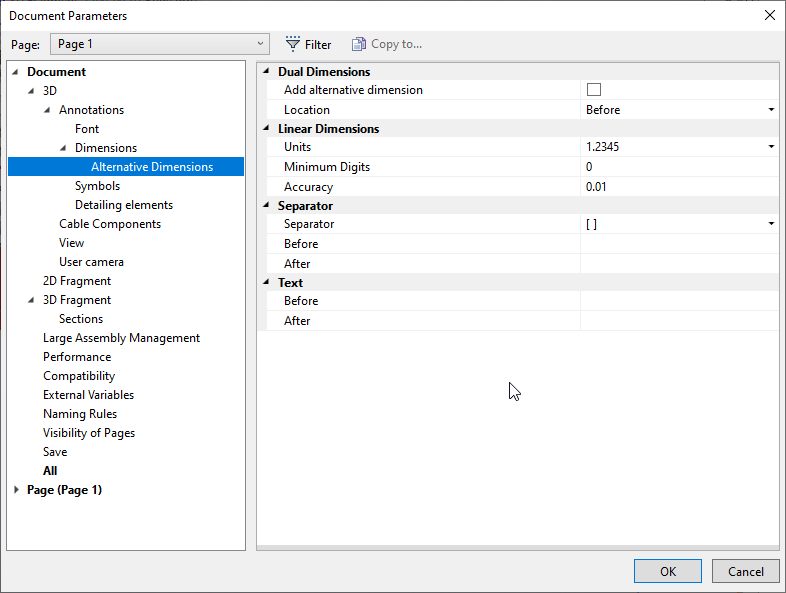Collapse the 3D tree node
Image resolution: width=786 pixels, height=593 pixels.
tap(32, 91)
